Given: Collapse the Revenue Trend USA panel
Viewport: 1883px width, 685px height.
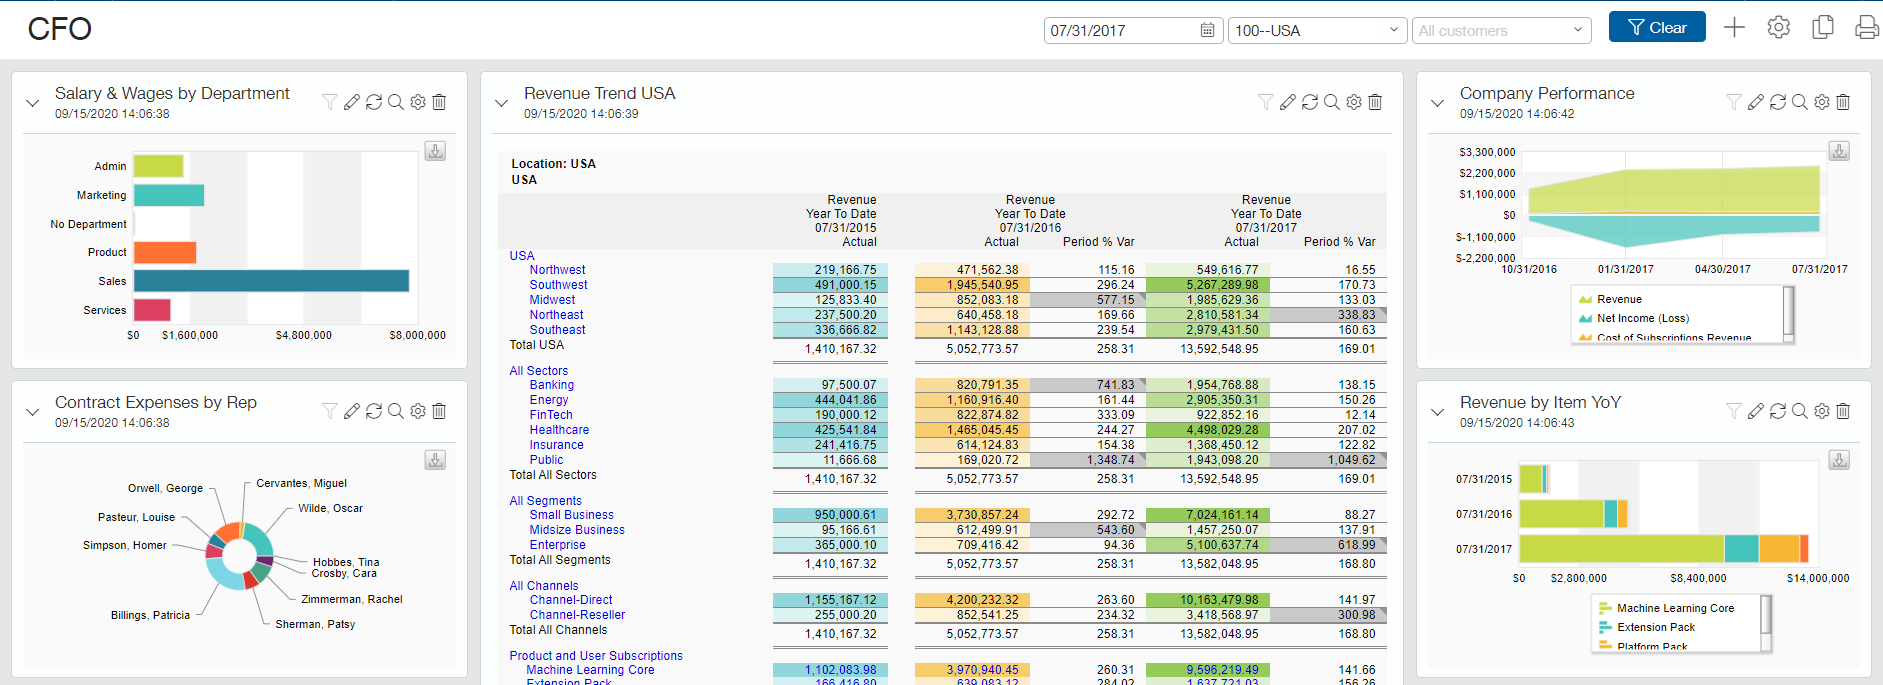Looking at the screenshot, I should tap(502, 103).
